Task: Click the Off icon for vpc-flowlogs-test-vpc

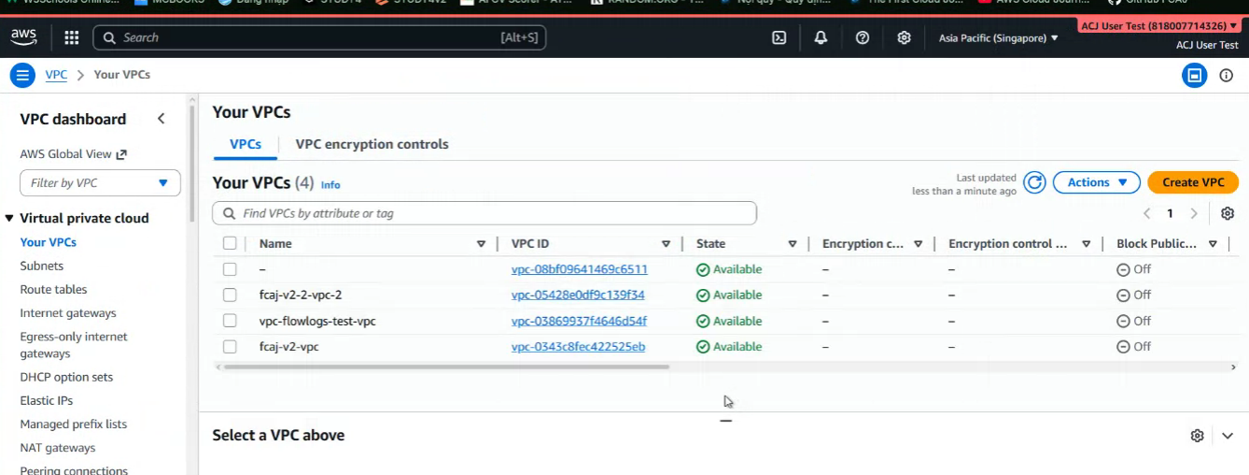Action: click(1123, 321)
